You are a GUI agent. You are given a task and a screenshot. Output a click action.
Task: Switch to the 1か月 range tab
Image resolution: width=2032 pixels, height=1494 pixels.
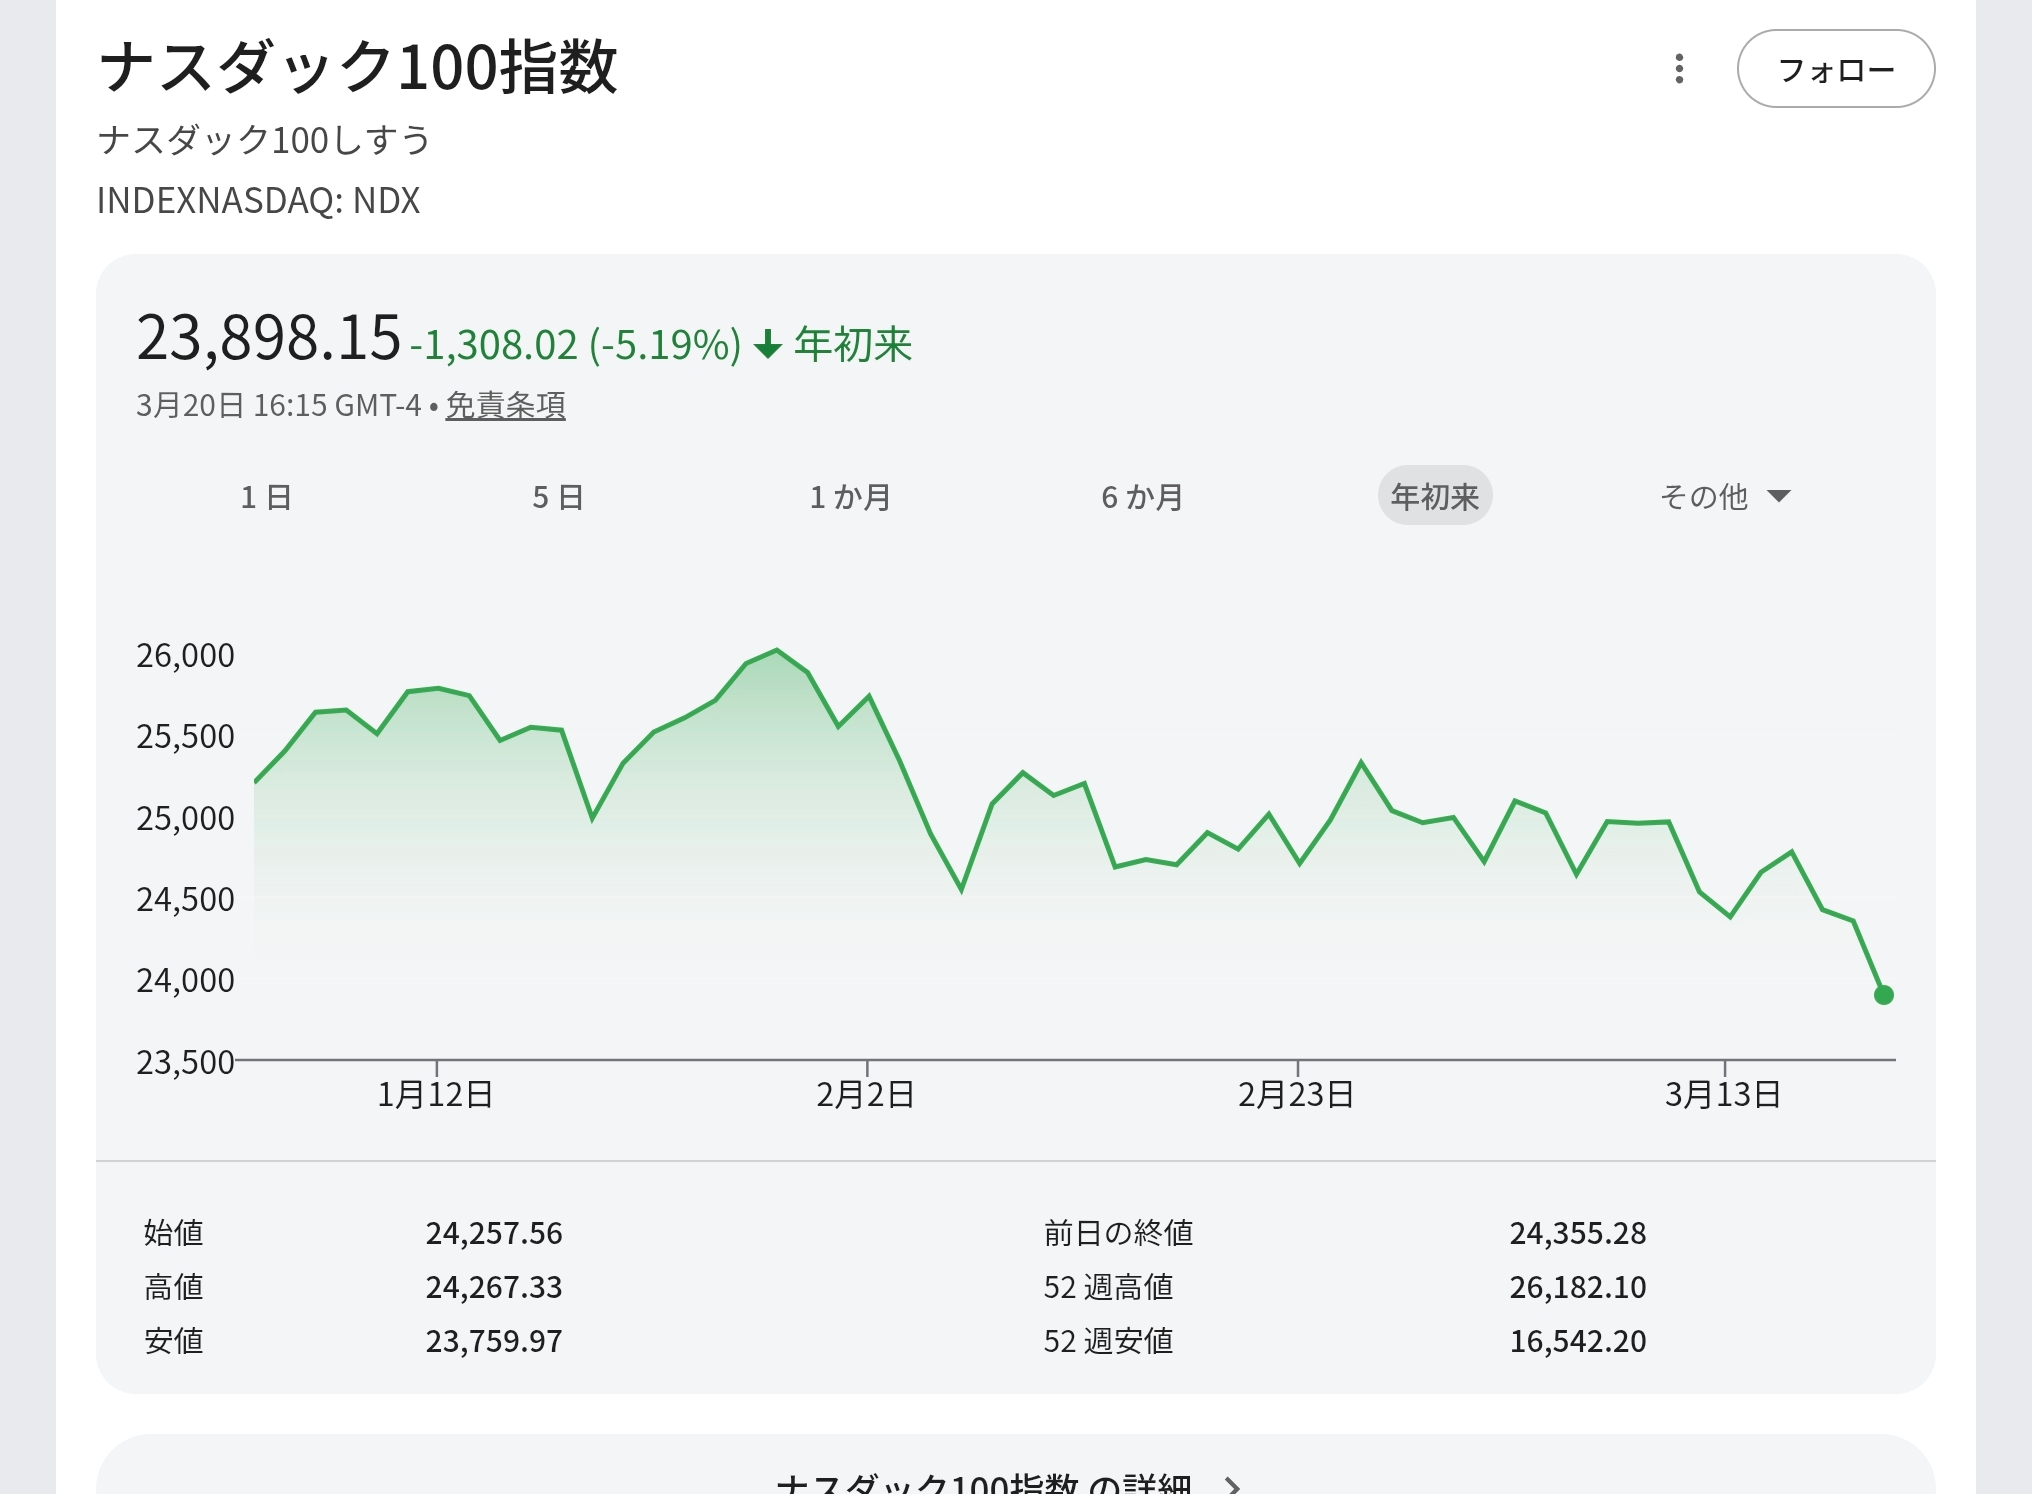(850, 497)
